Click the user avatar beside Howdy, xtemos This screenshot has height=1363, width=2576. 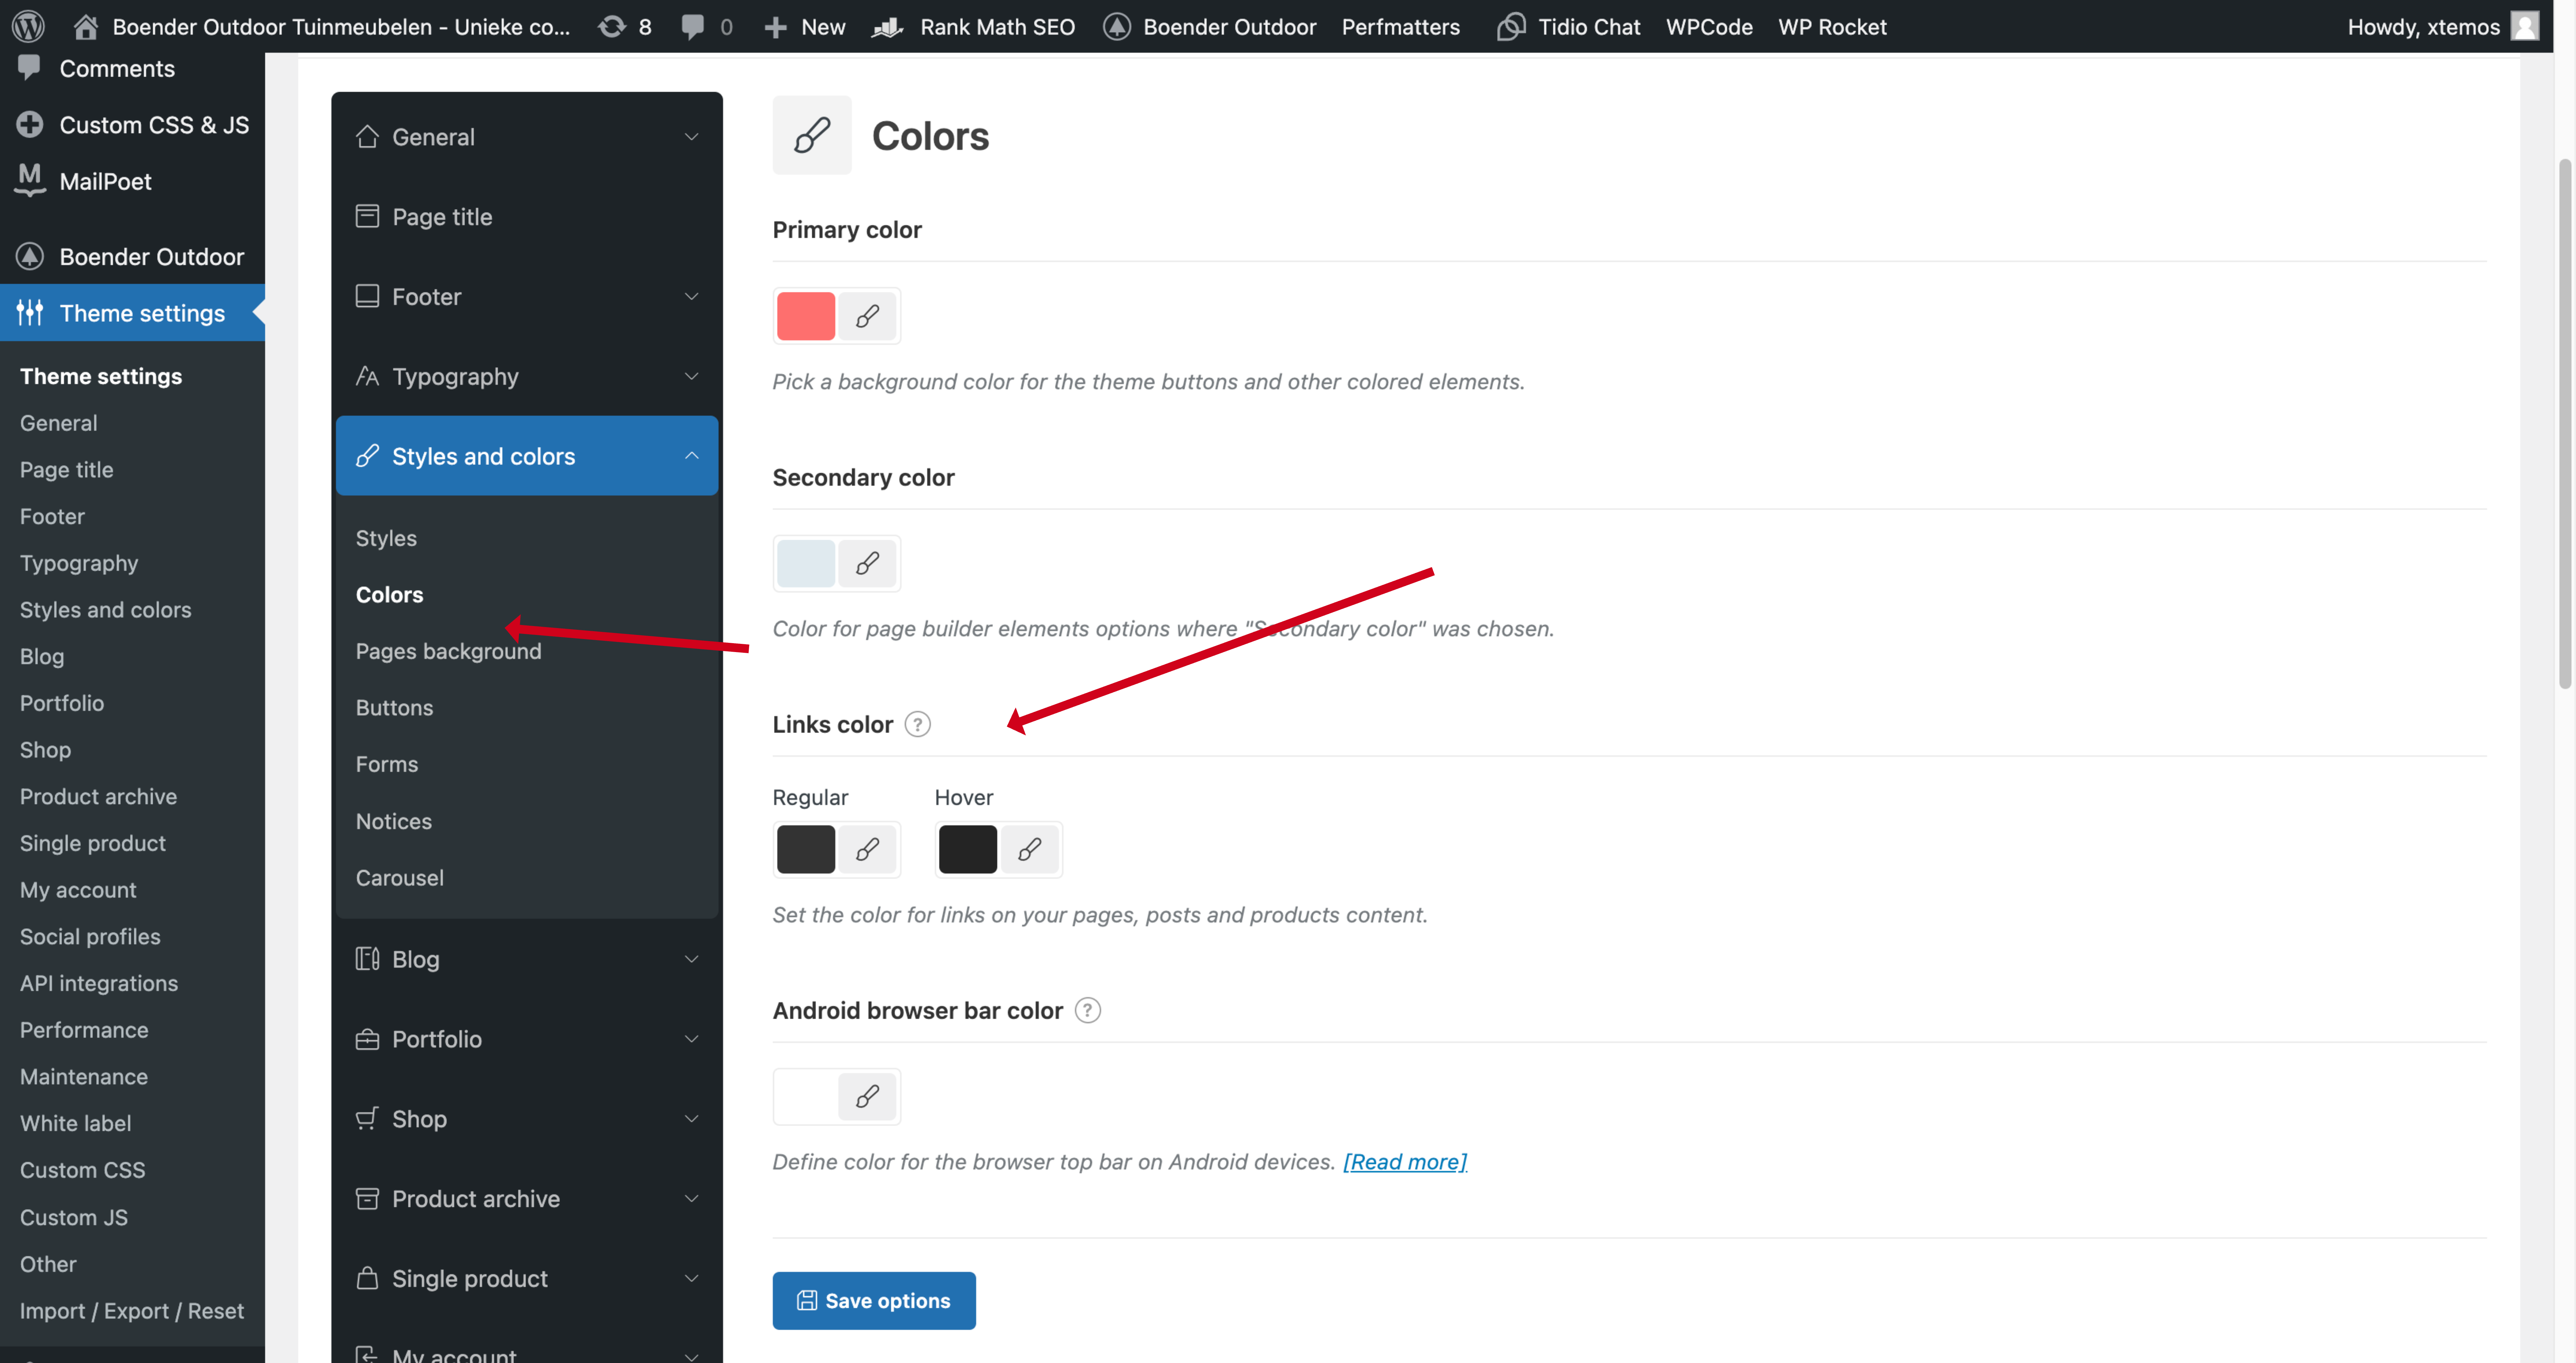tap(2525, 26)
